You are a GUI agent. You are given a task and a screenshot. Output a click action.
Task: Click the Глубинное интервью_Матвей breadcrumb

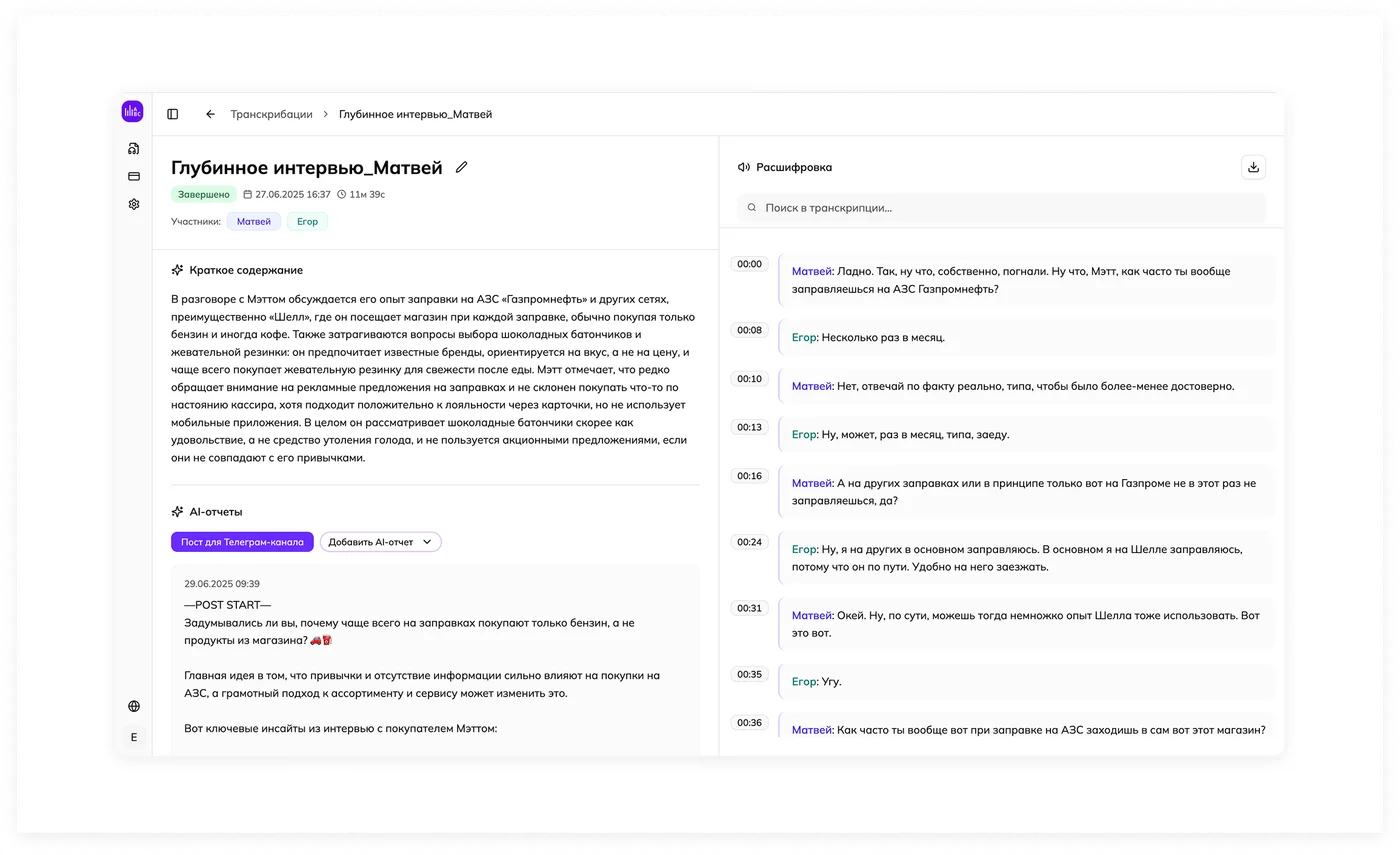tap(415, 114)
